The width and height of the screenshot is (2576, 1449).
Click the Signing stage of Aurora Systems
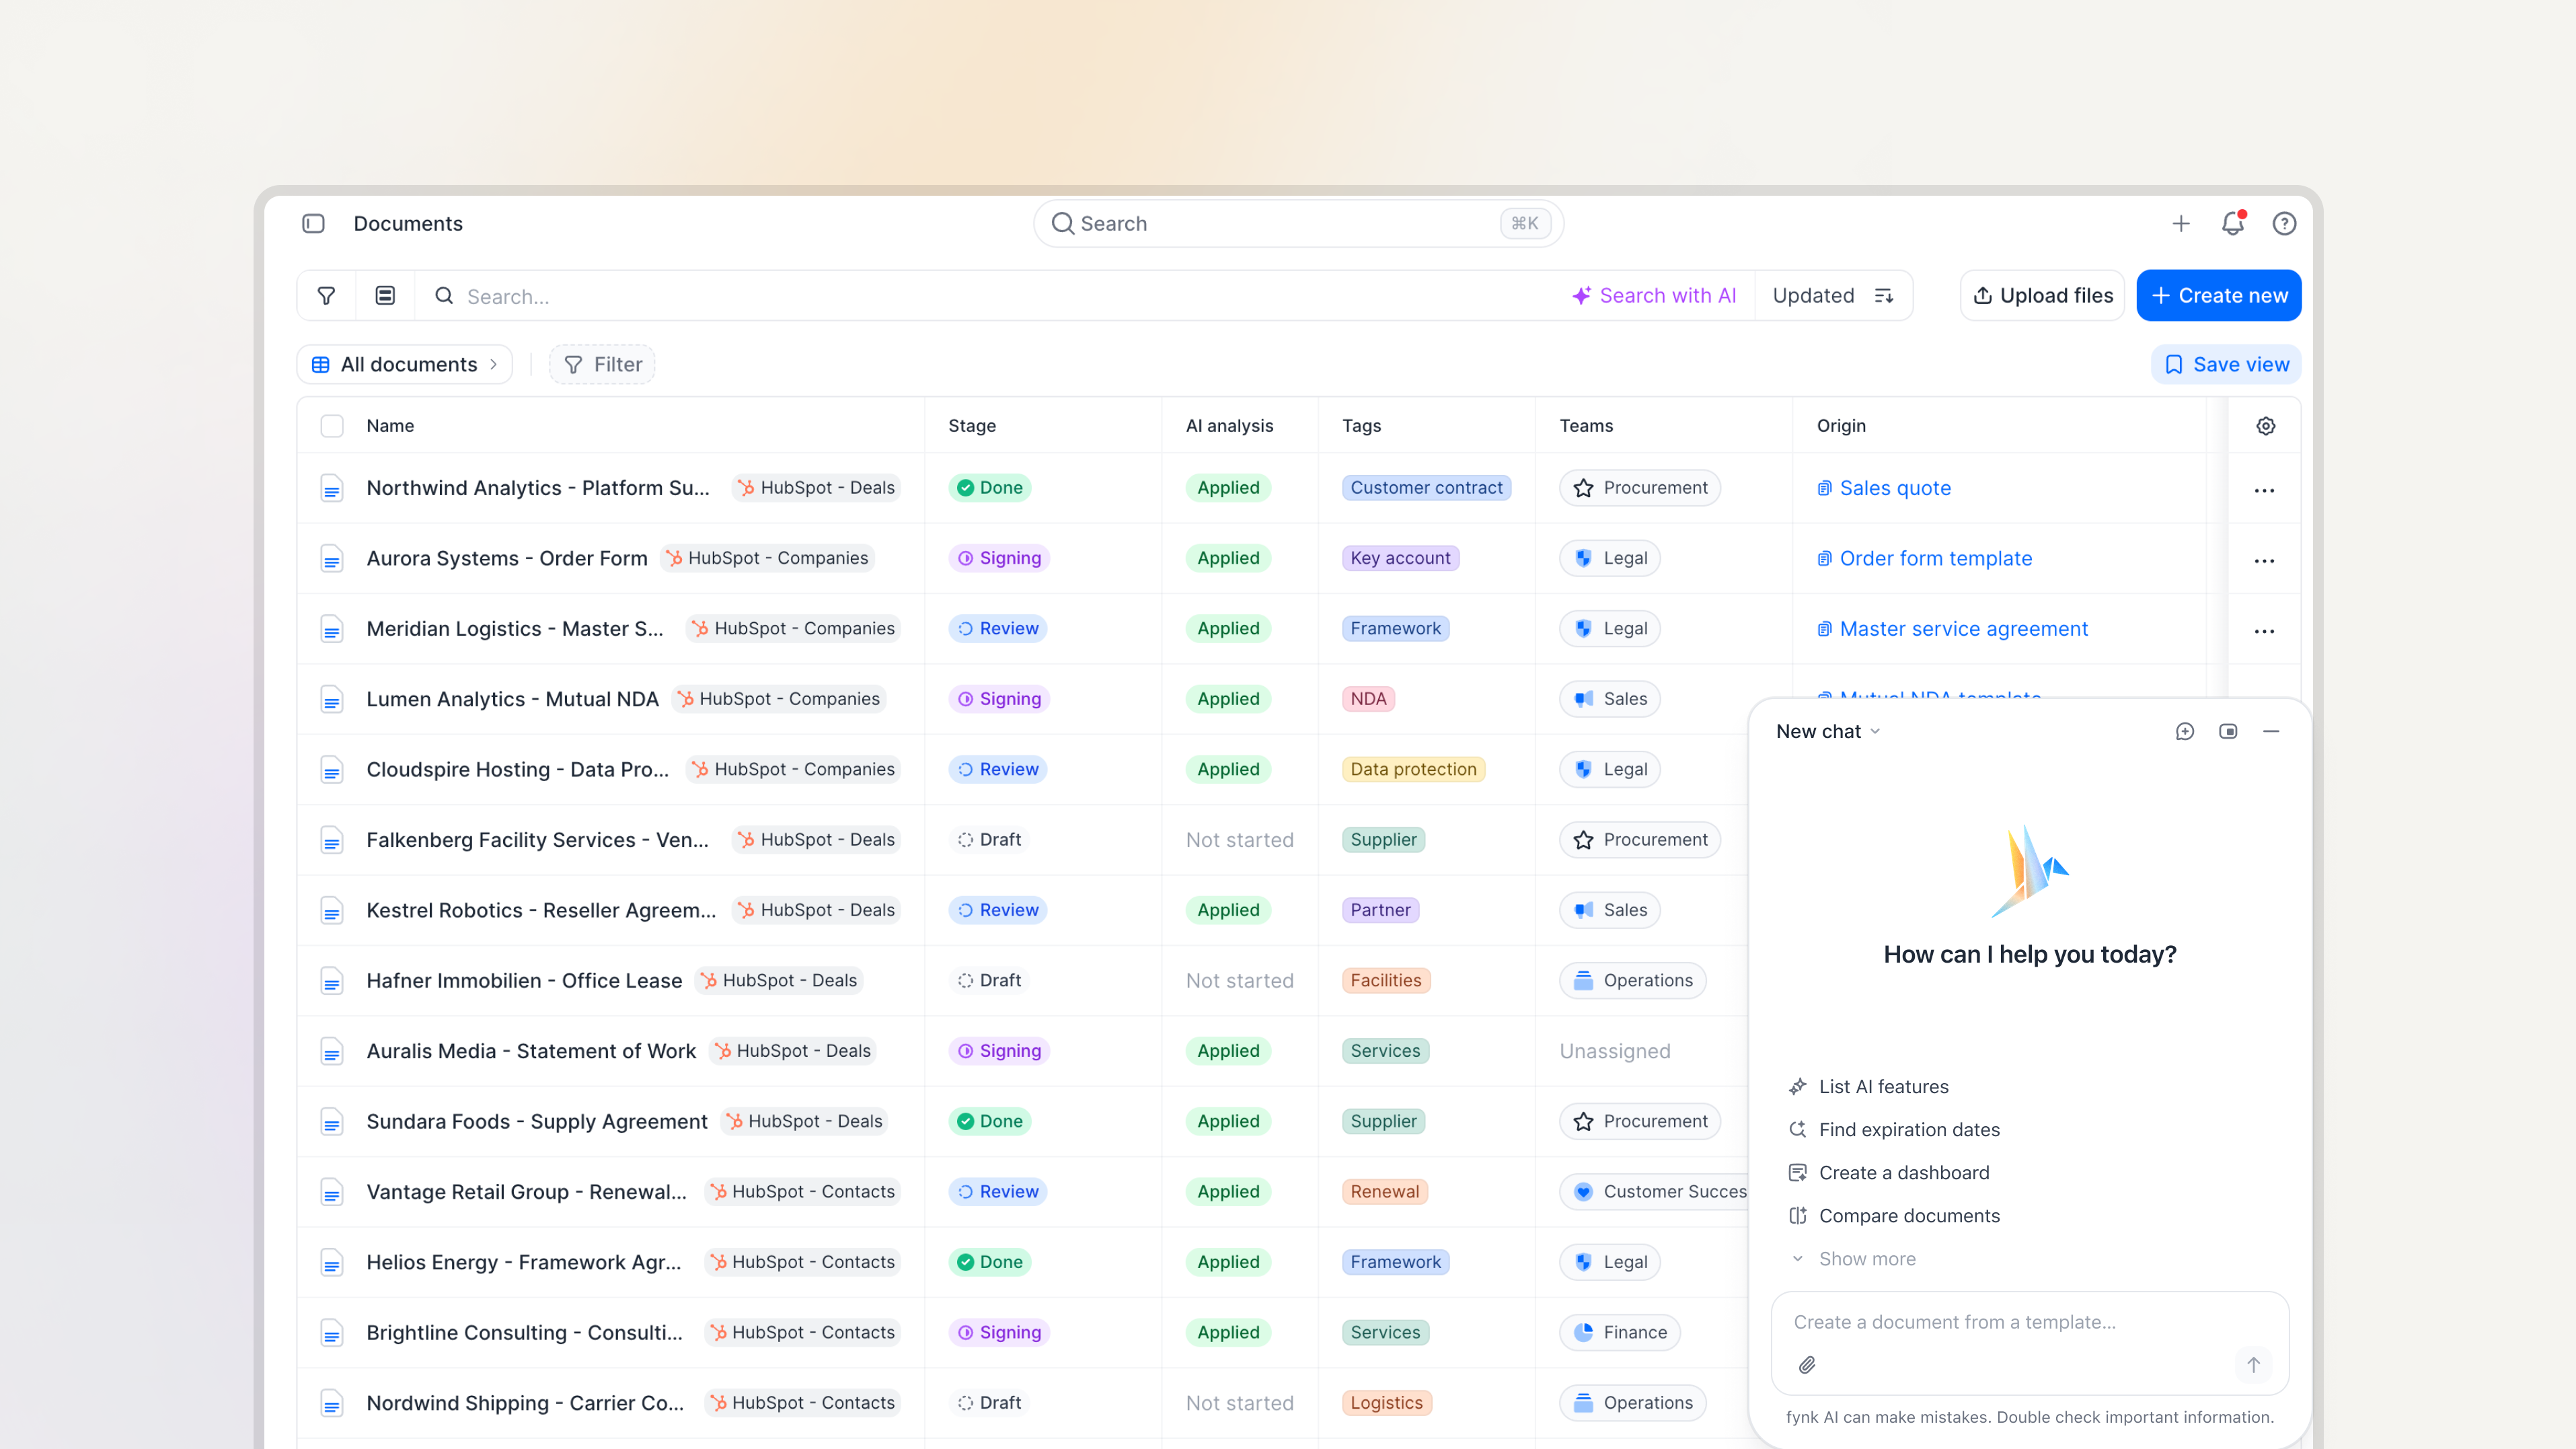[x=999, y=558]
